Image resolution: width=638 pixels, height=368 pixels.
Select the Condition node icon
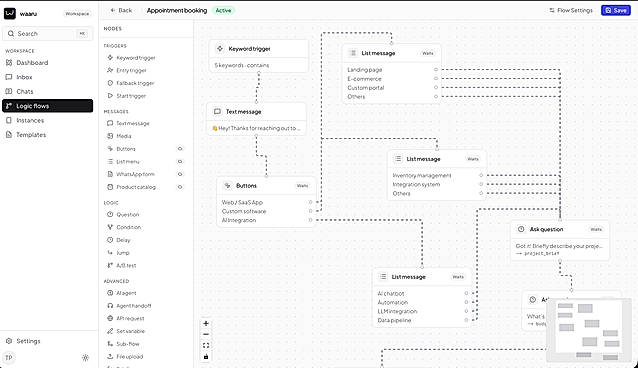click(x=110, y=227)
